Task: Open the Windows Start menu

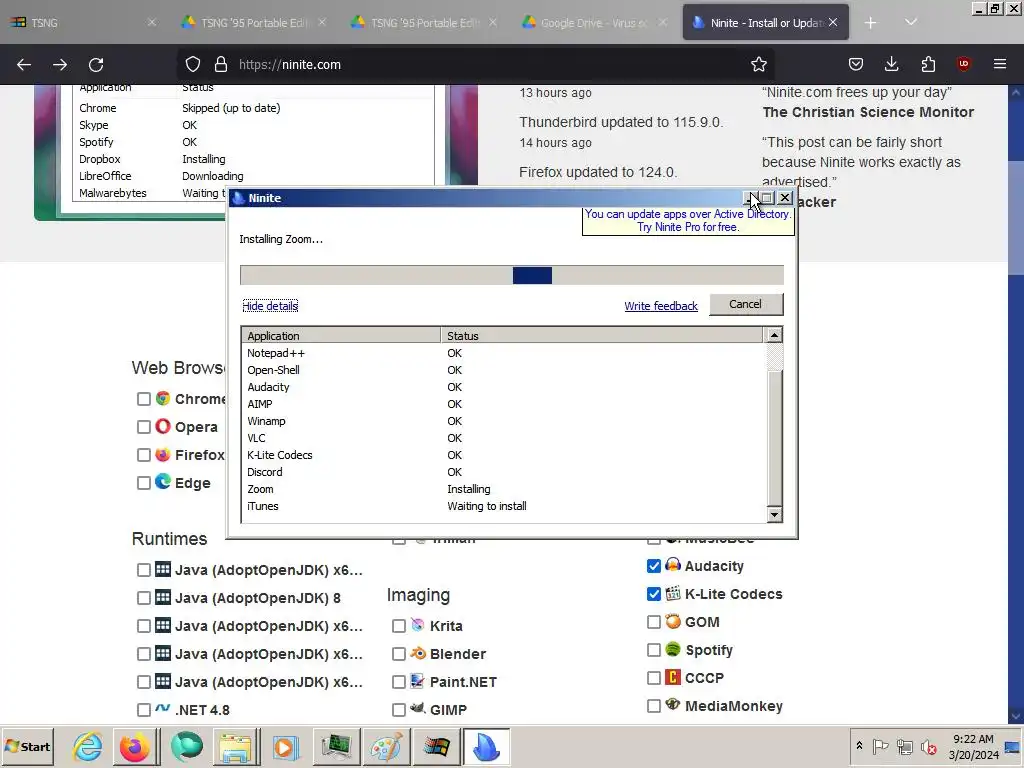Action: point(27,746)
